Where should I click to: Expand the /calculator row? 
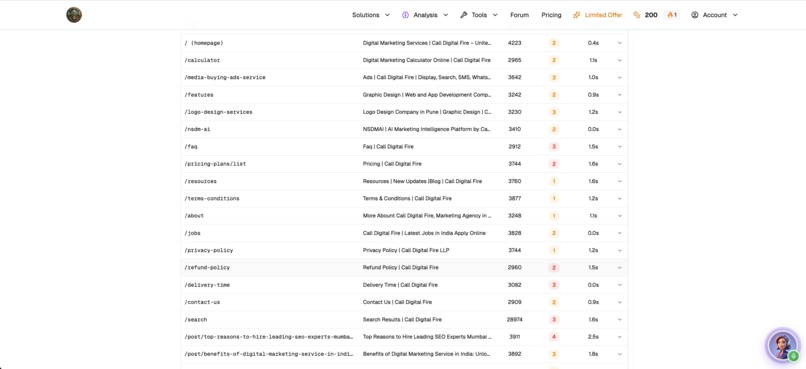coord(619,60)
